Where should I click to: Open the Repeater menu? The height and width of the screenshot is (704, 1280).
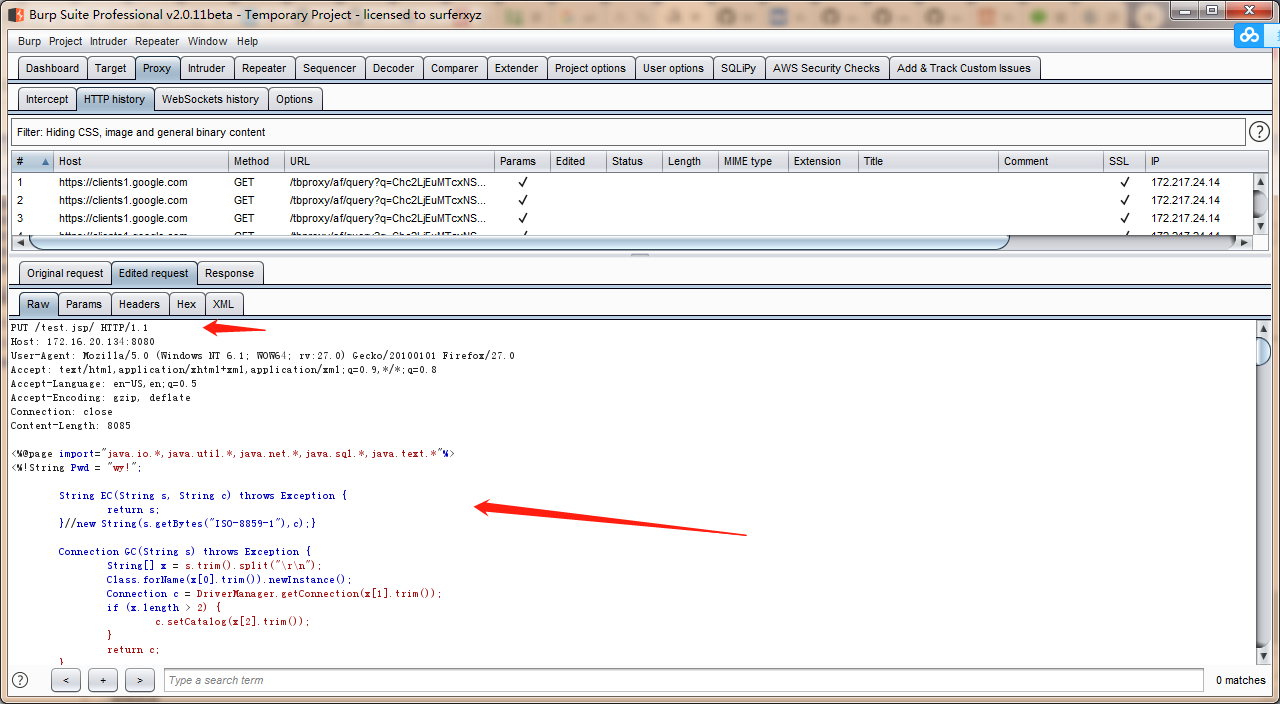tap(157, 41)
